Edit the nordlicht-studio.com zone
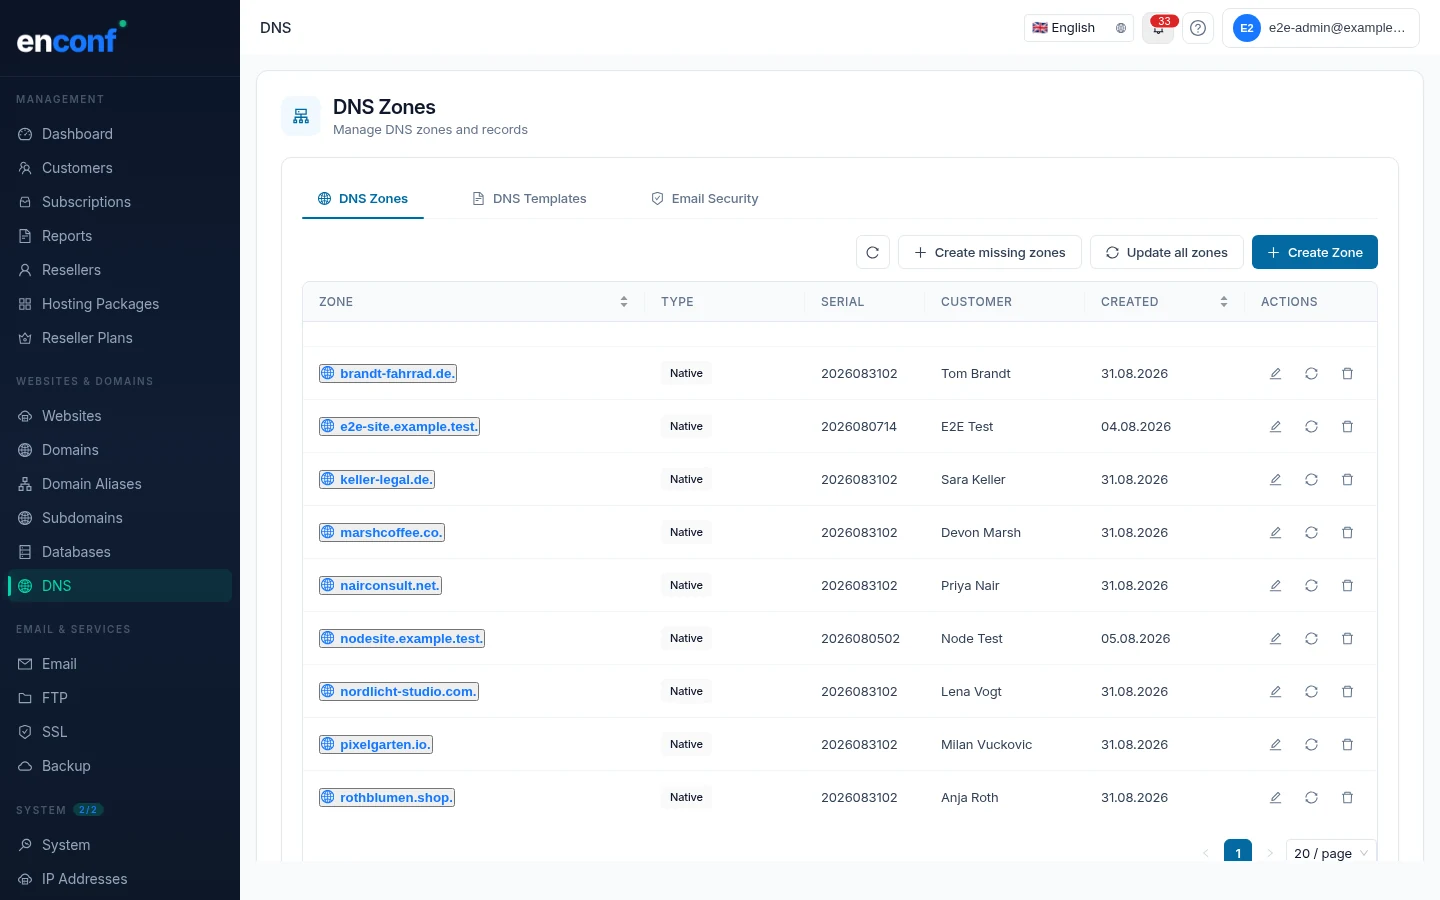Image resolution: width=1440 pixels, height=900 pixels. coord(1275,691)
